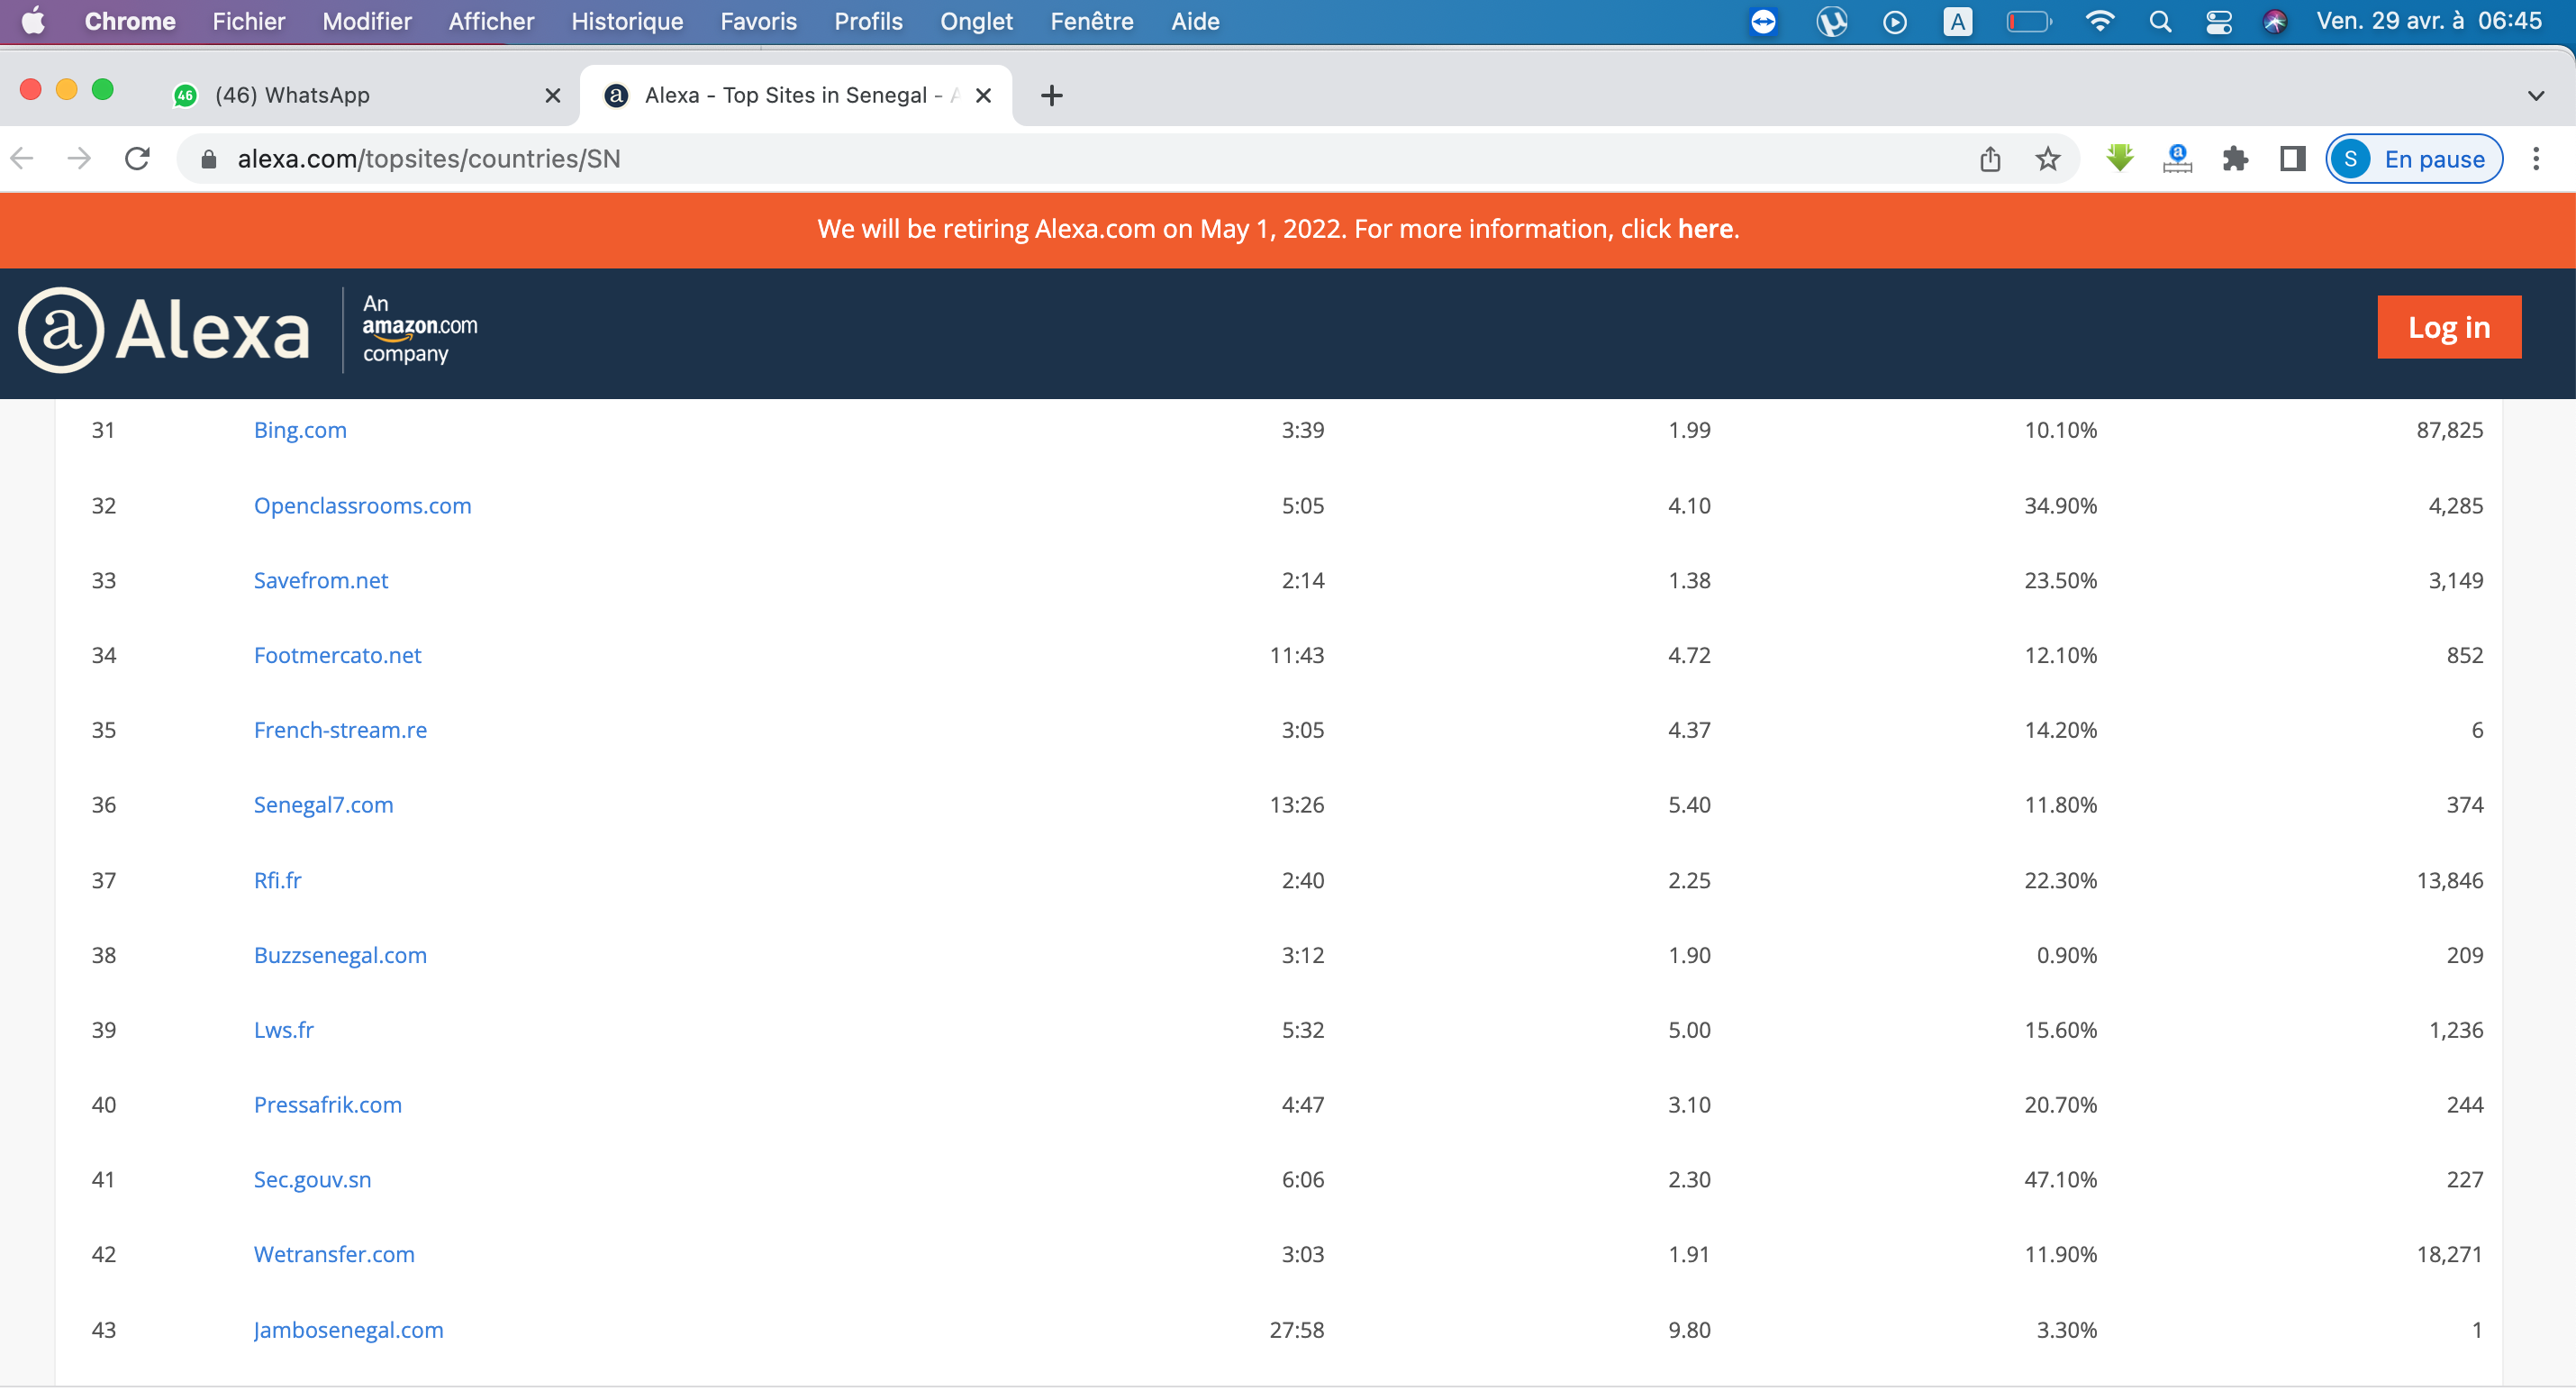Screen dimensions: 2576x1391
Task: Click the date and time in menu bar
Action: 2429,21
